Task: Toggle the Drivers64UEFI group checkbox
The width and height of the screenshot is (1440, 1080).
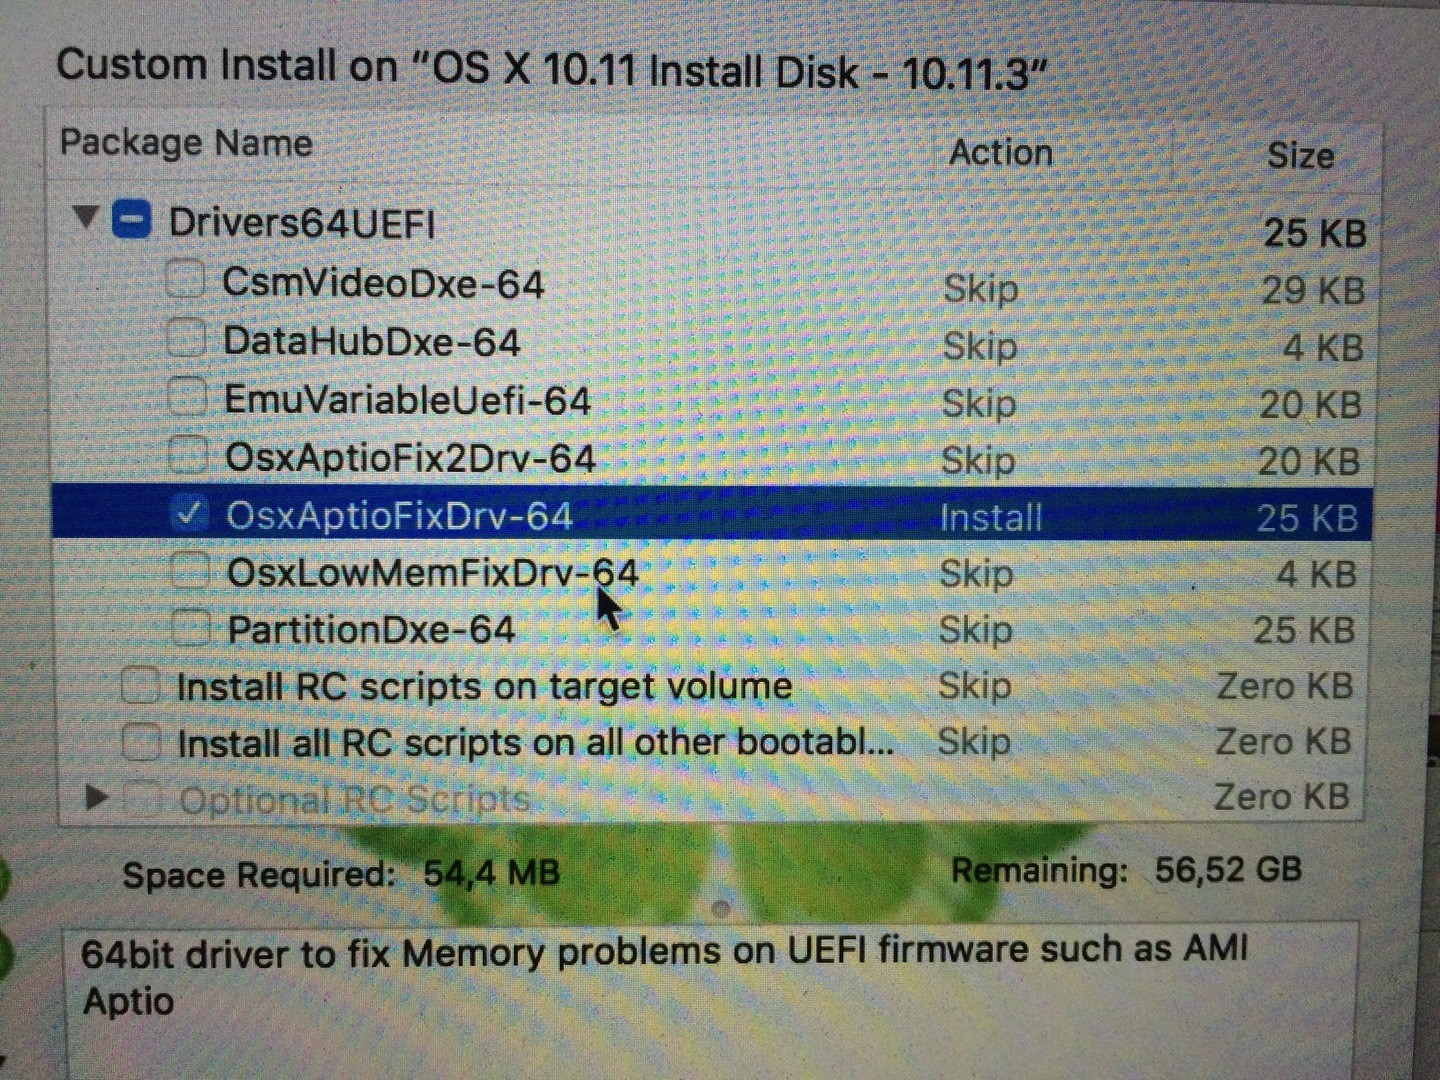Action: tap(132, 220)
